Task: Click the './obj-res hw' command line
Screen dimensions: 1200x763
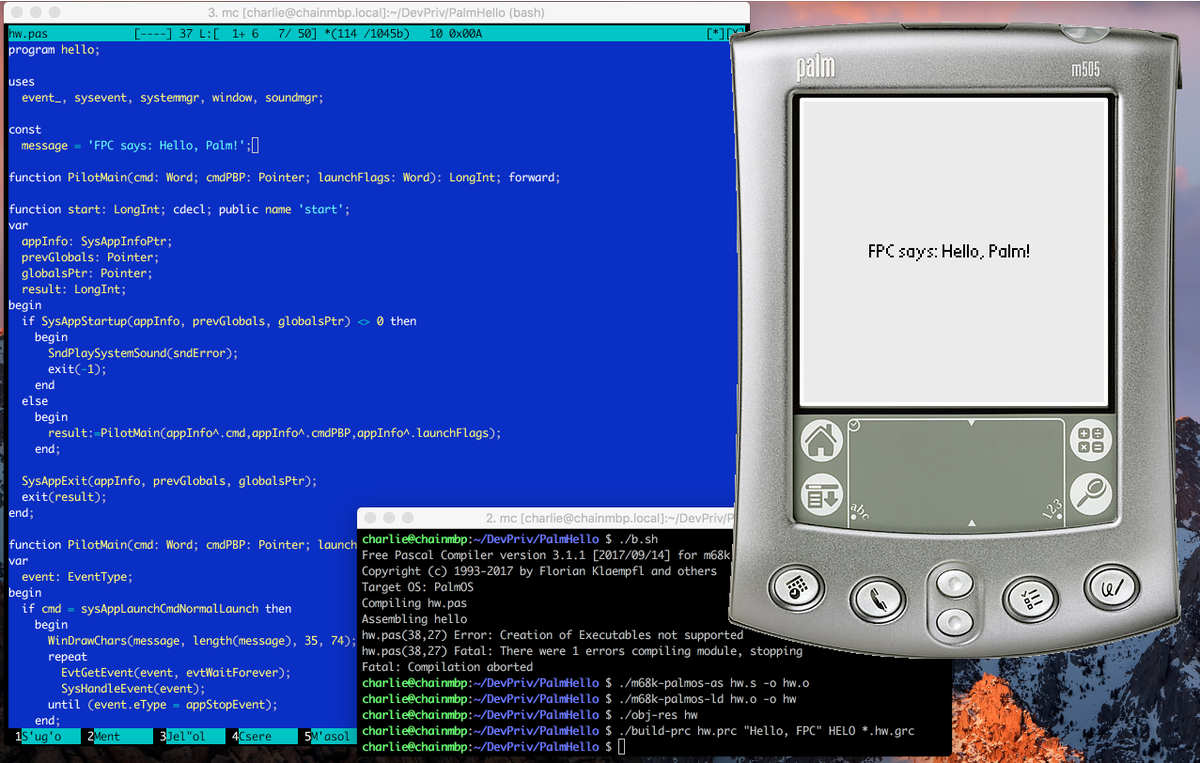Action: tap(659, 716)
